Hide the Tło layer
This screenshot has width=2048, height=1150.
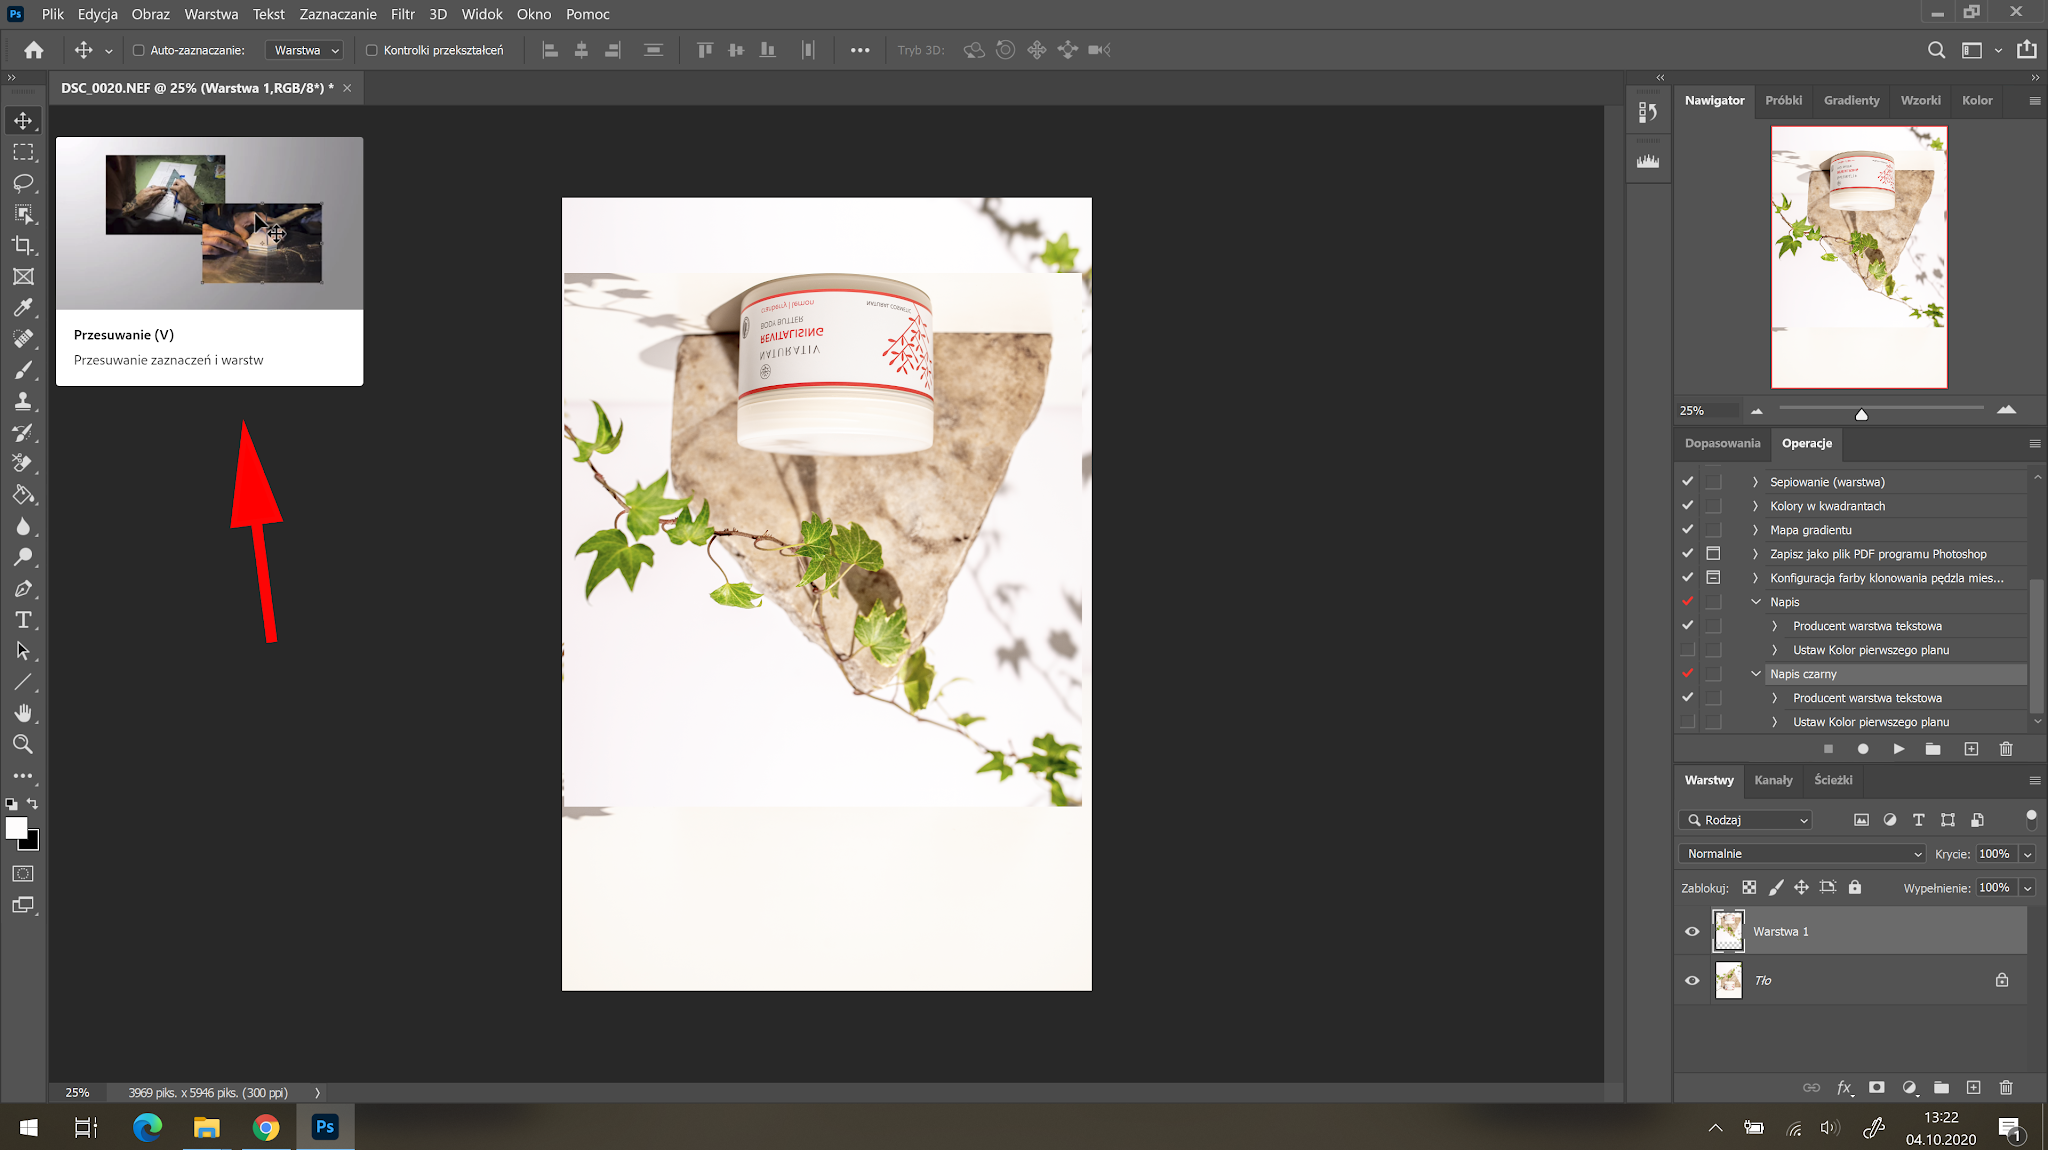click(1692, 980)
